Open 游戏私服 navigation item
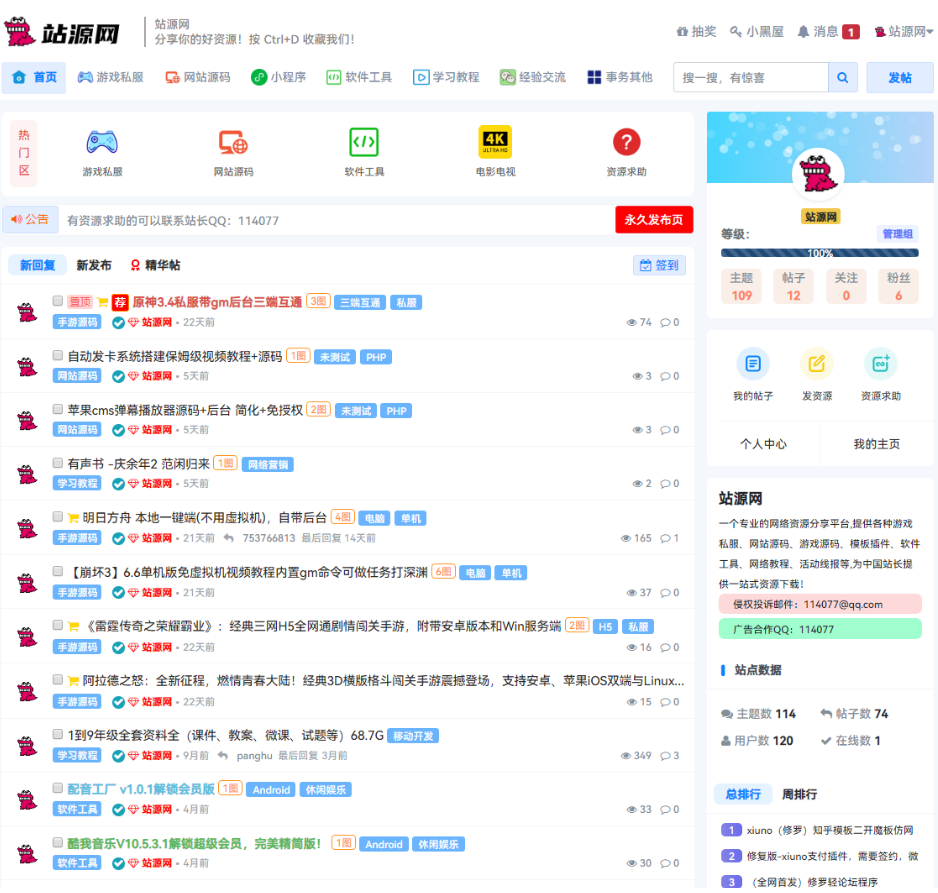The width and height of the screenshot is (938, 893). [111, 77]
